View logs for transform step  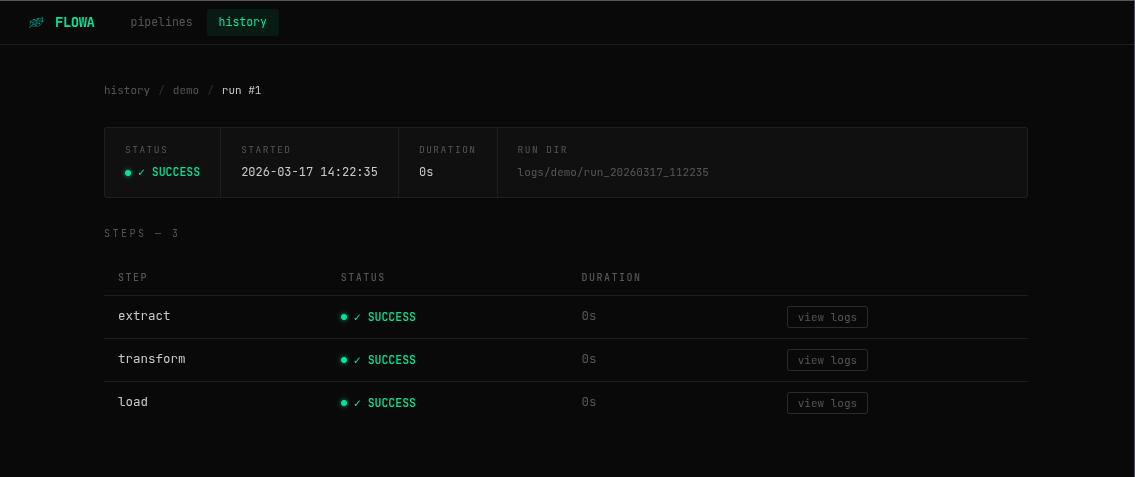tap(827, 360)
